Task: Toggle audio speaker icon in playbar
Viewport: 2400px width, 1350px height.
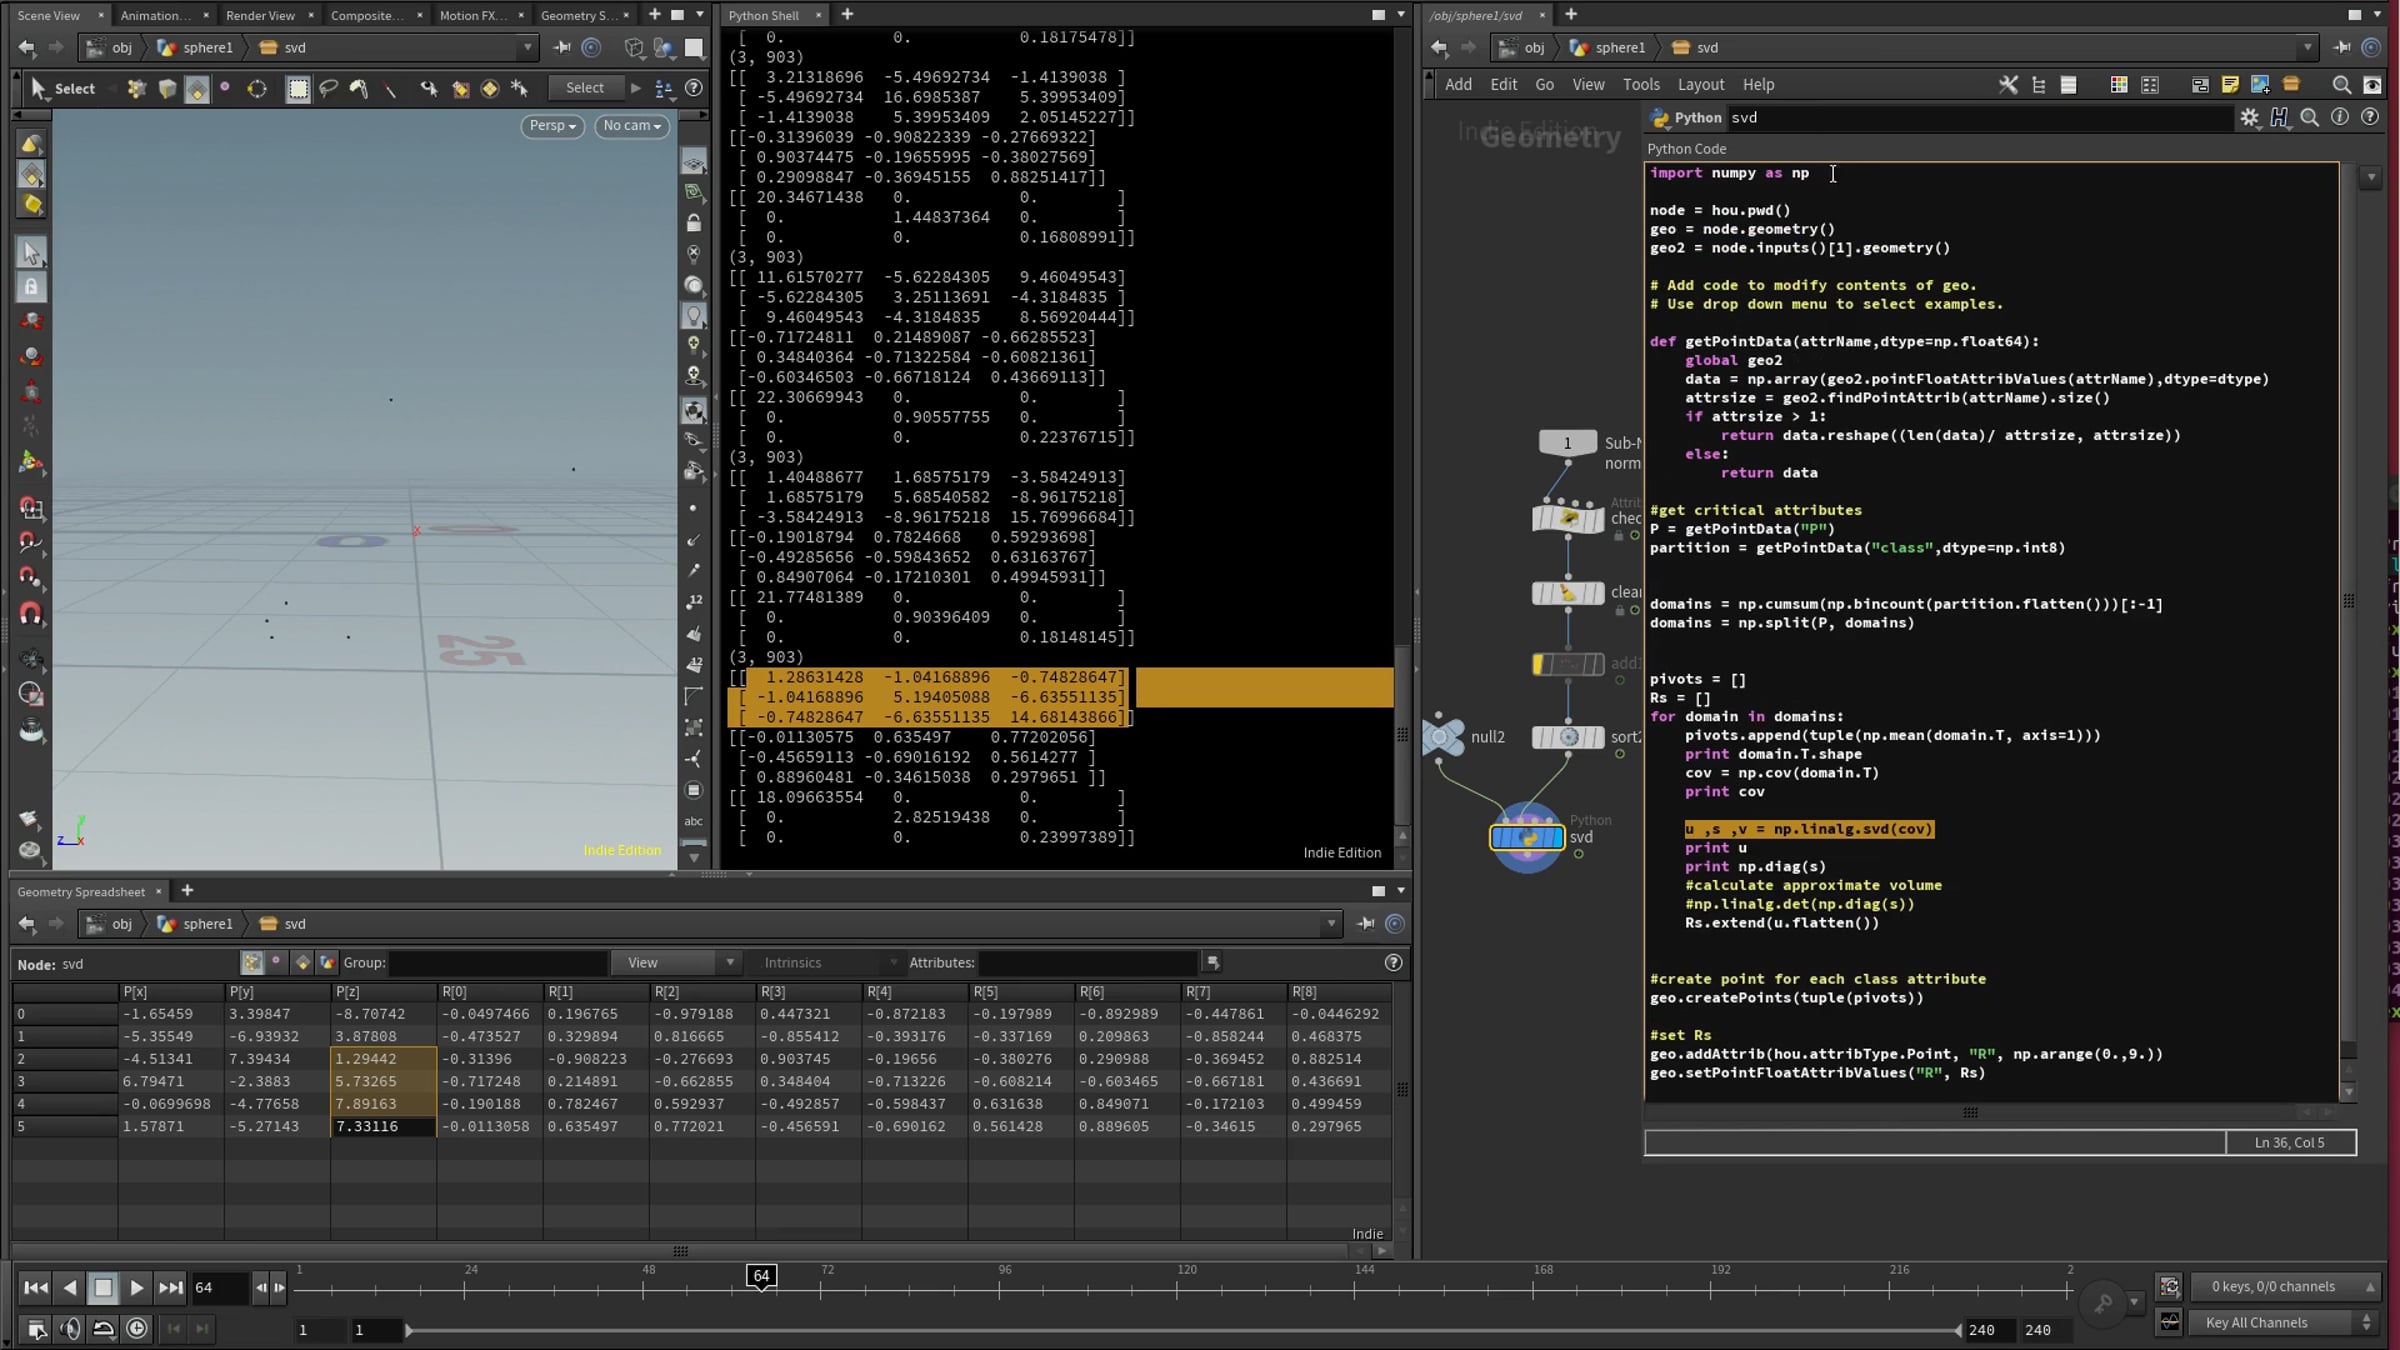Action: [70, 1329]
